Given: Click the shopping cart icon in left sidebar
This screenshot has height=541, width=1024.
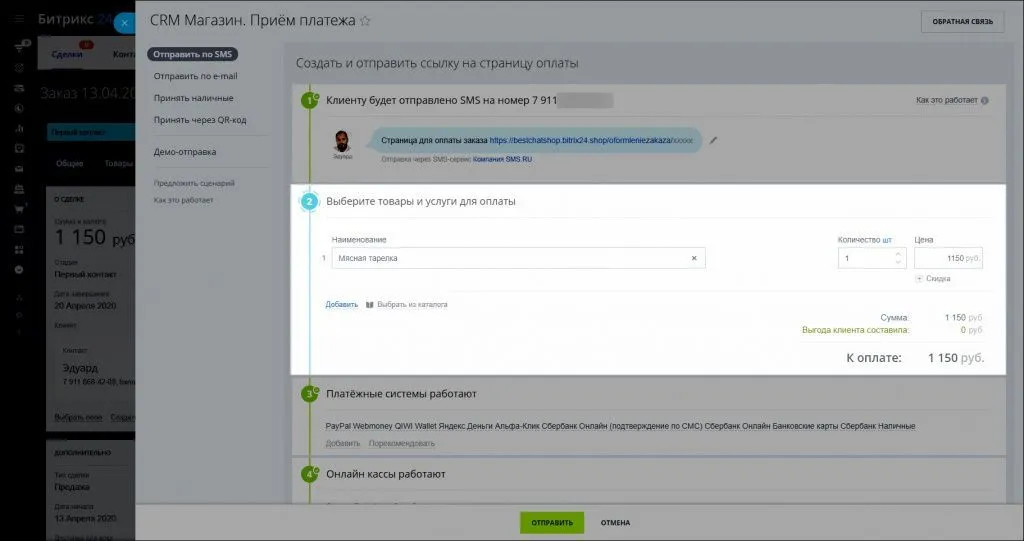Looking at the screenshot, I should [19, 209].
